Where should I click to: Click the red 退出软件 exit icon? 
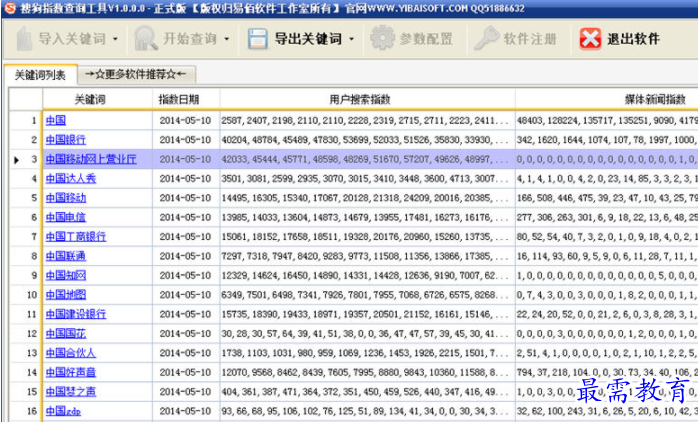point(591,40)
